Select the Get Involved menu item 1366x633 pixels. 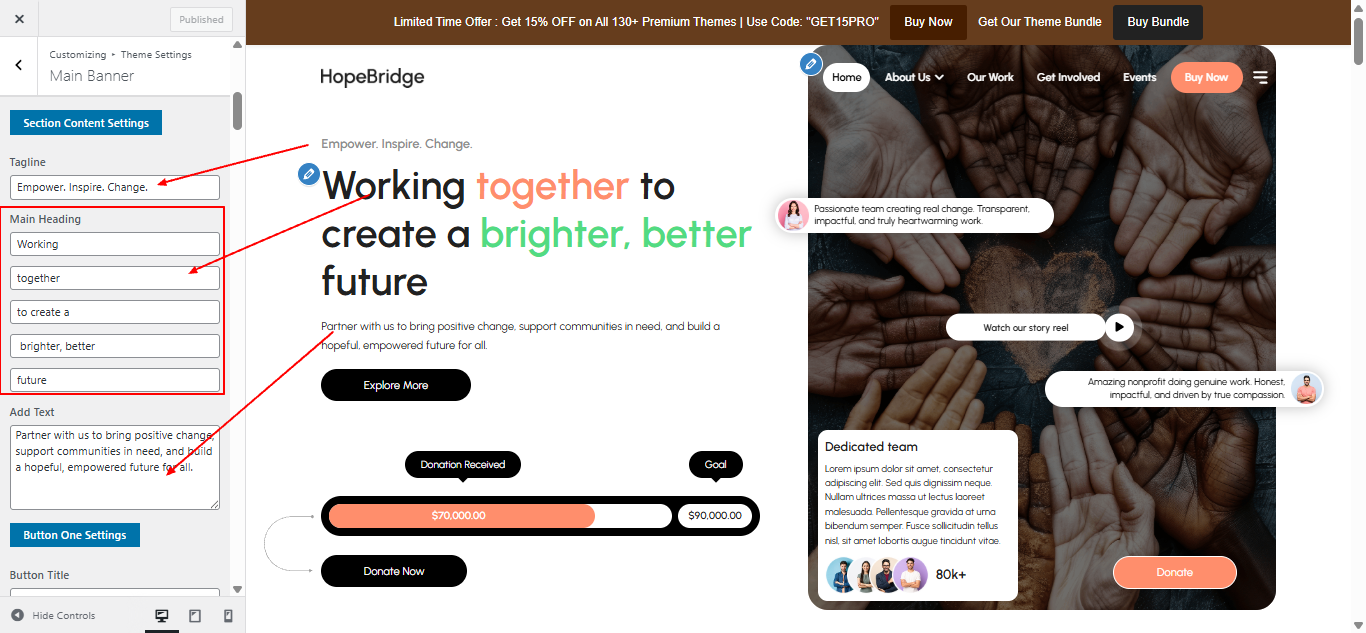coord(1068,77)
